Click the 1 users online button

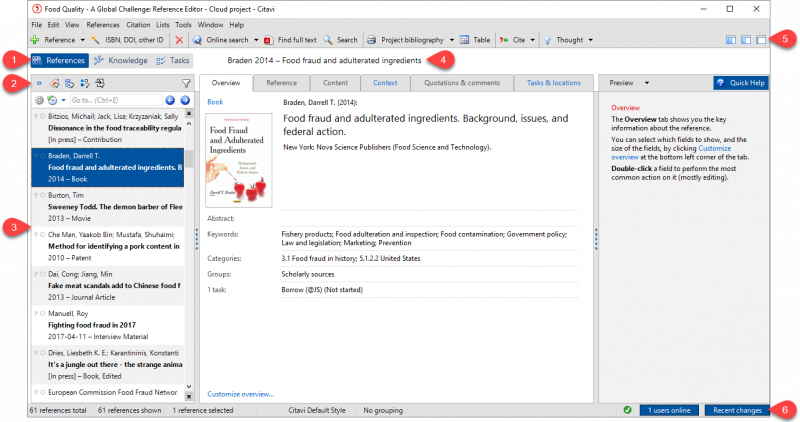[x=669, y=410]
